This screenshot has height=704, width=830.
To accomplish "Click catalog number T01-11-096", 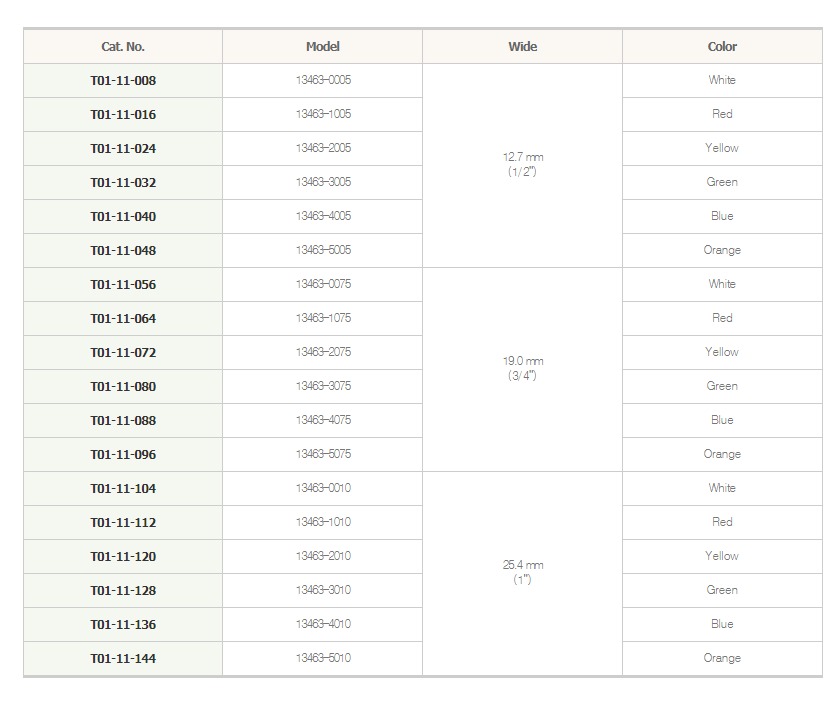I will point(123,455).
